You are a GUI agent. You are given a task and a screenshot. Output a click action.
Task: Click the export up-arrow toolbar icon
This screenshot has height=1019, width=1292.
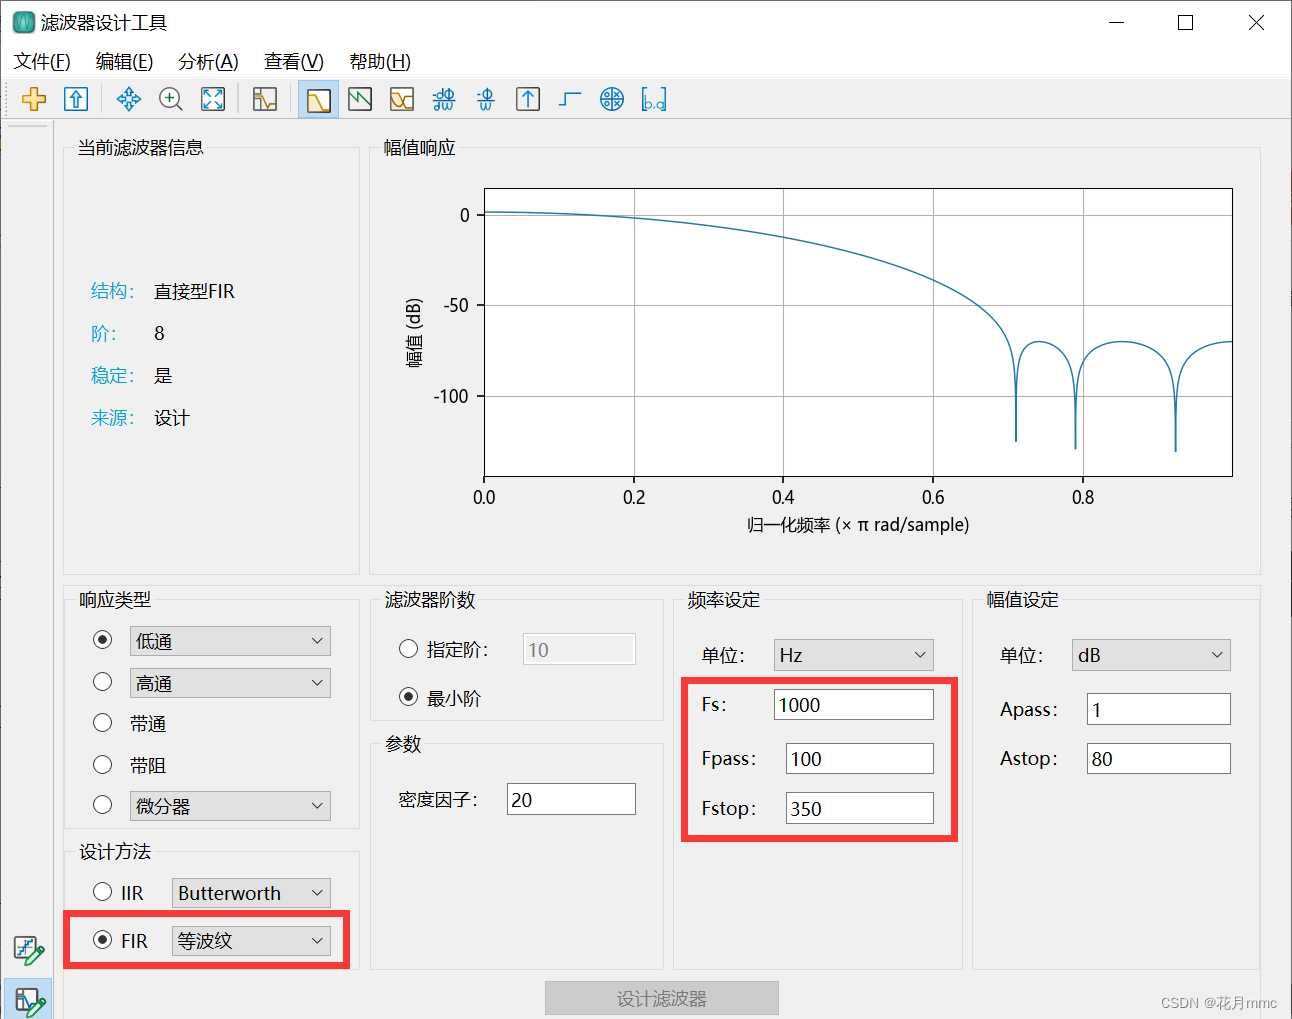tap(76, 99)
